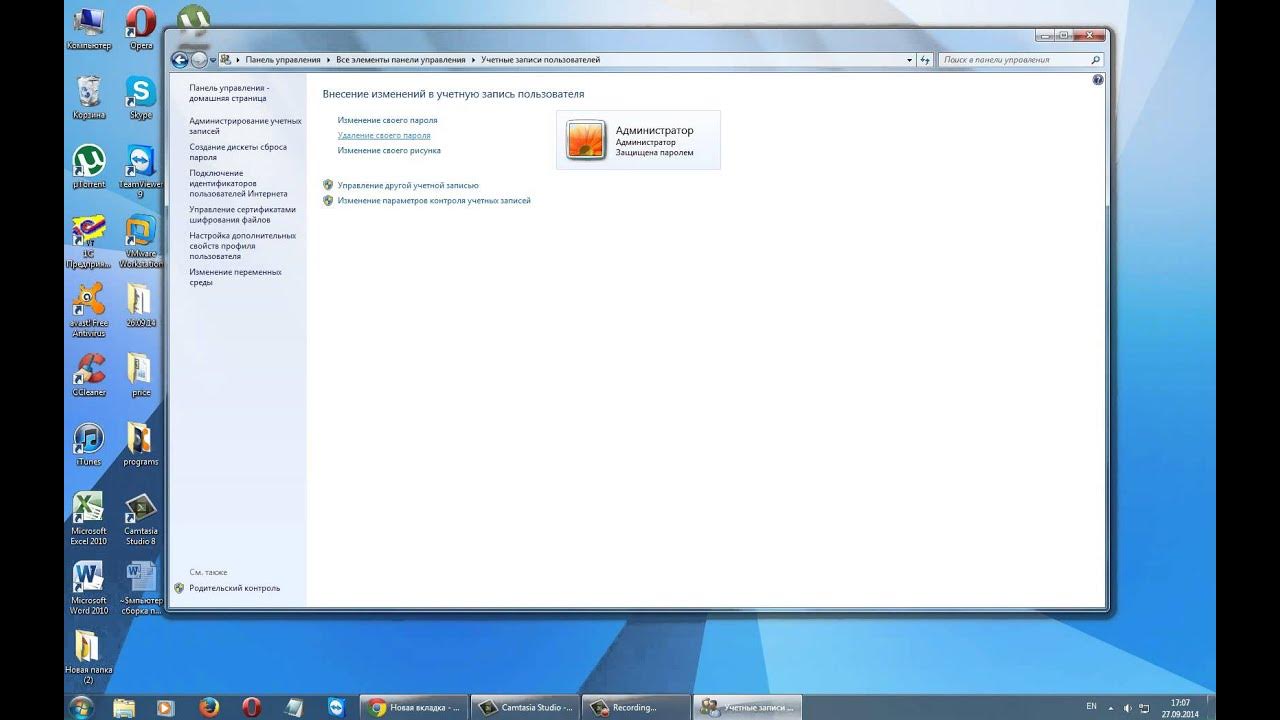Click Все элементы панели управления breadcrumb
Image resolution: width=1280 pixels, height=720 pixels.
400,60
